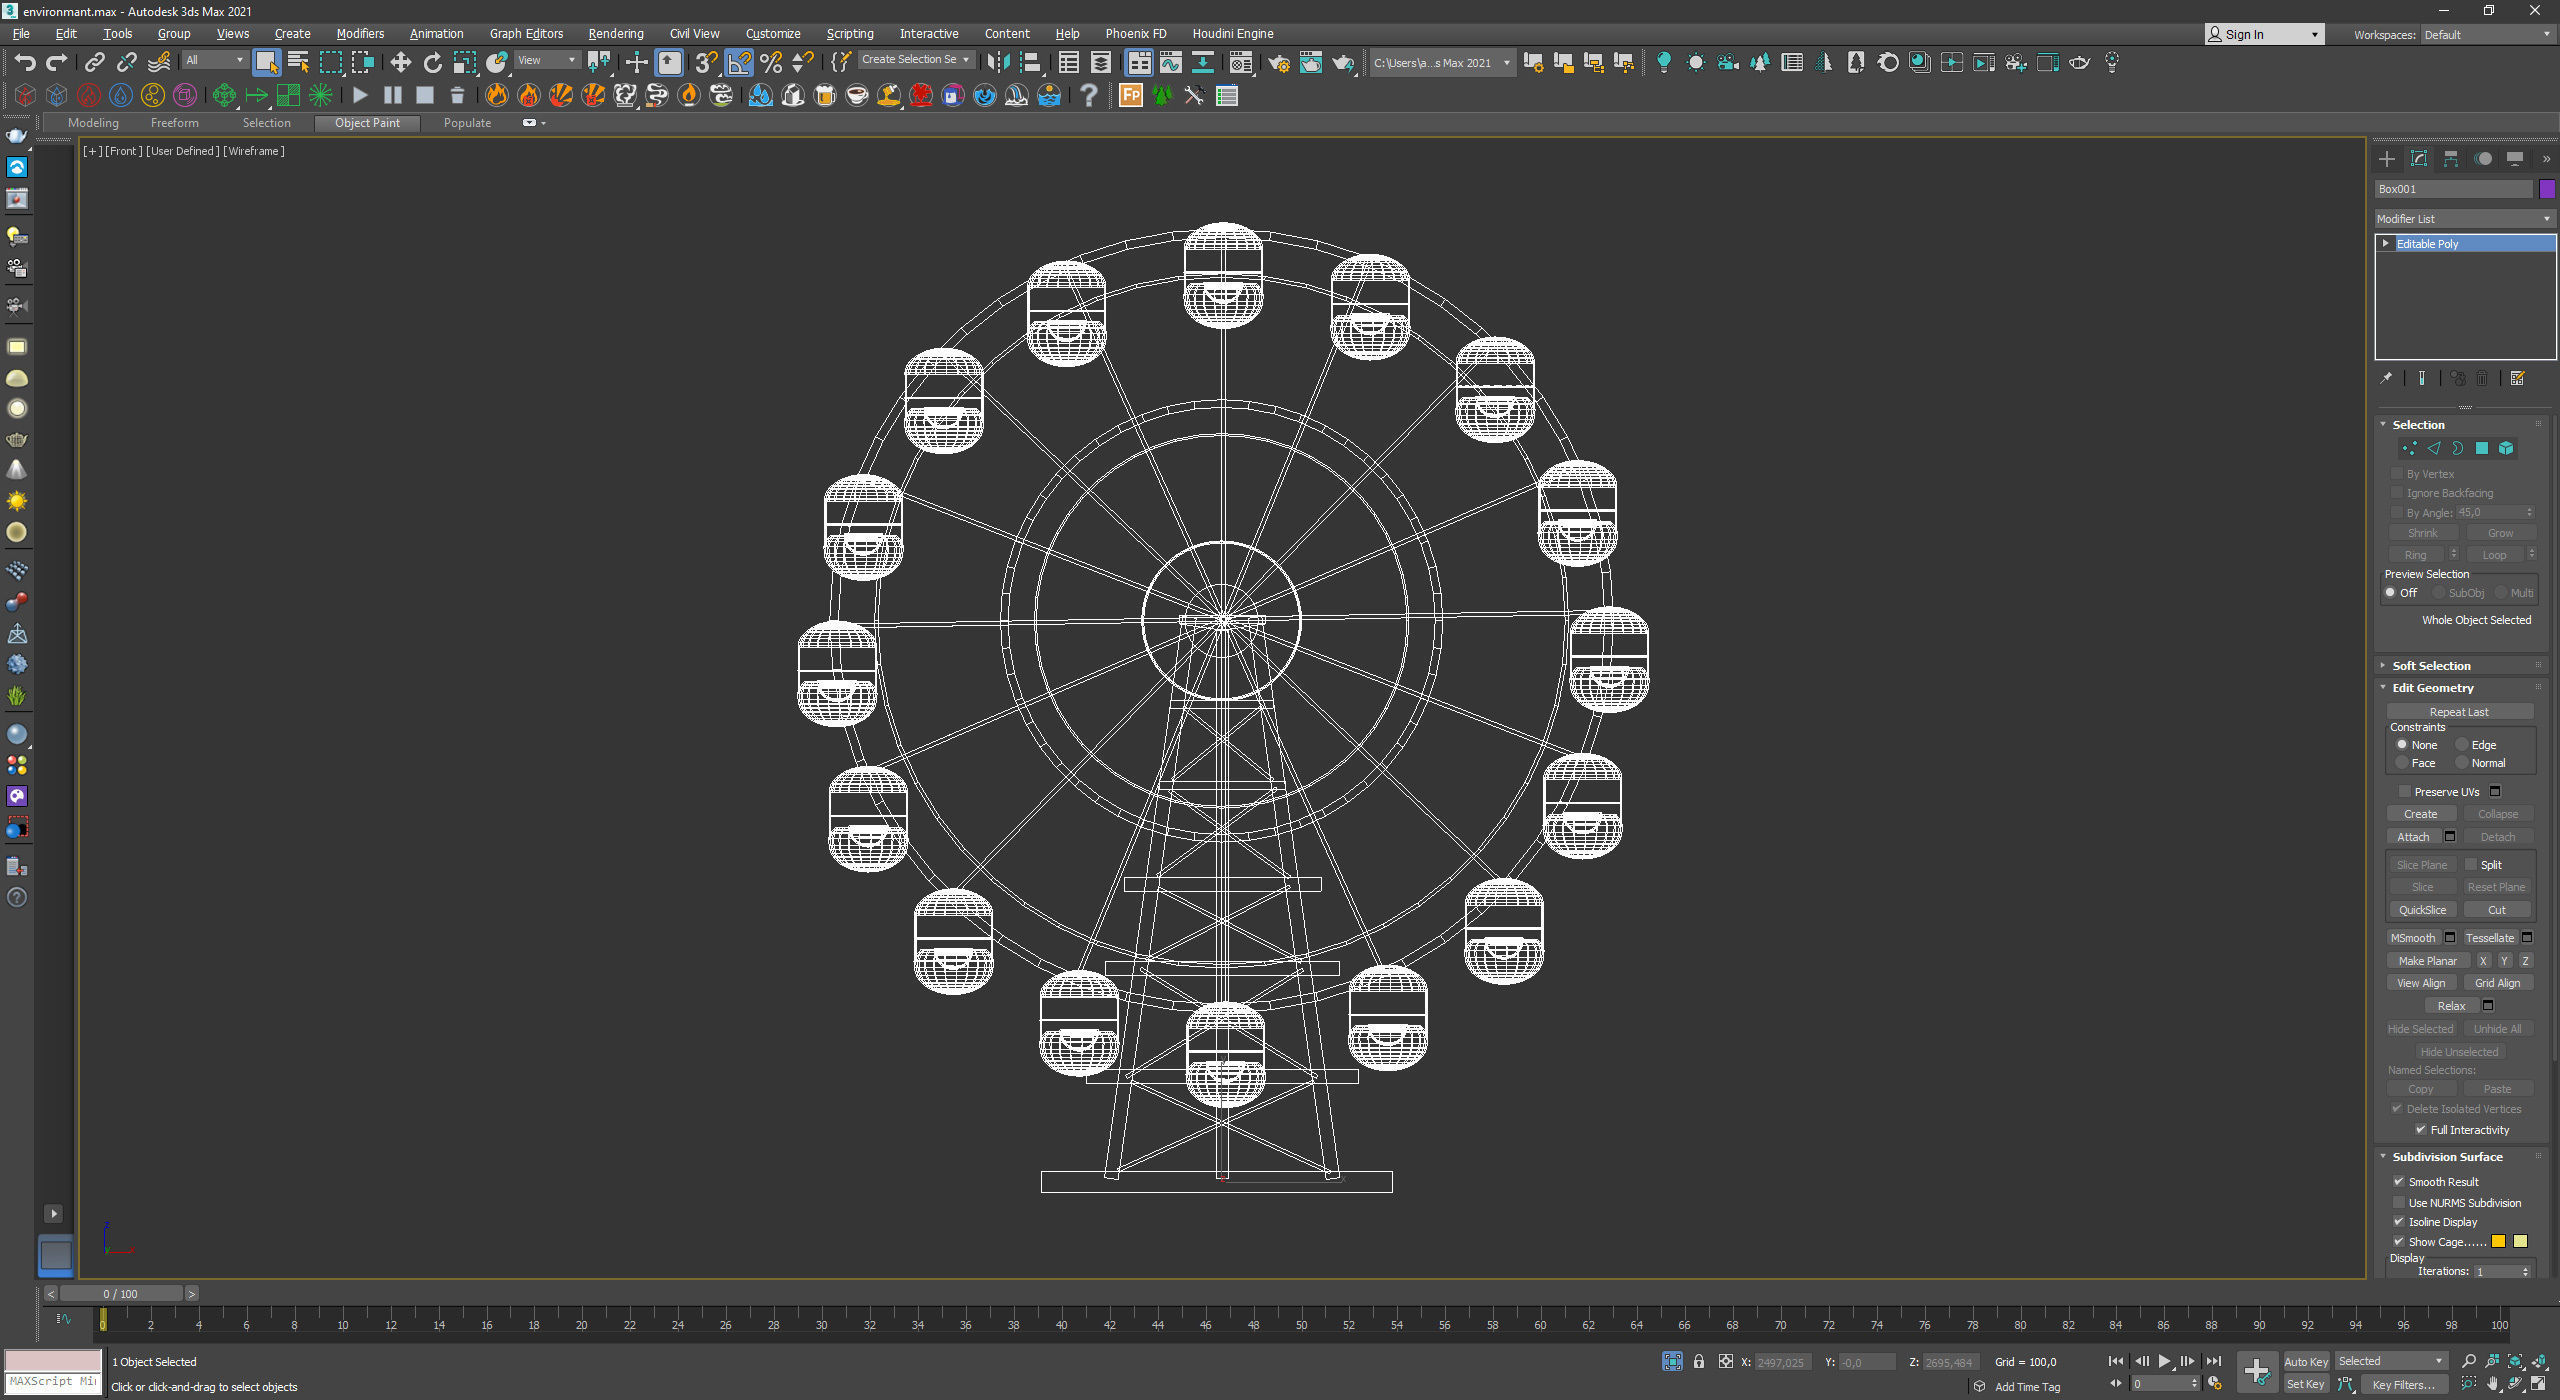Open the Rendering menu
Image resolution: width=2560 pixels, height=1400 pixels.
click(615, 33)
